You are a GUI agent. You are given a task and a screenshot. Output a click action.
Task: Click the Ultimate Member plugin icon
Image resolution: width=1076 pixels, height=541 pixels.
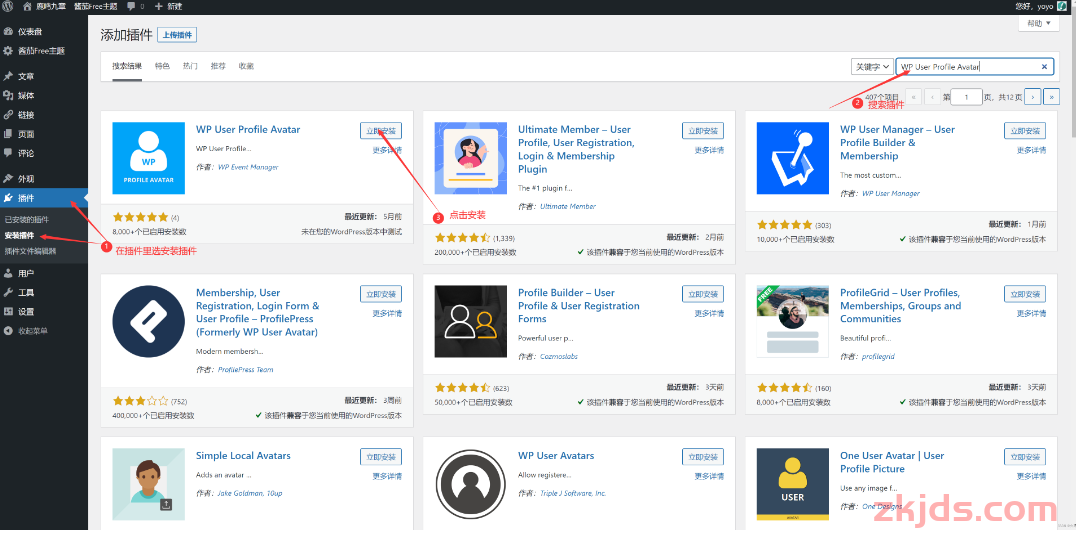click(471, 159)
